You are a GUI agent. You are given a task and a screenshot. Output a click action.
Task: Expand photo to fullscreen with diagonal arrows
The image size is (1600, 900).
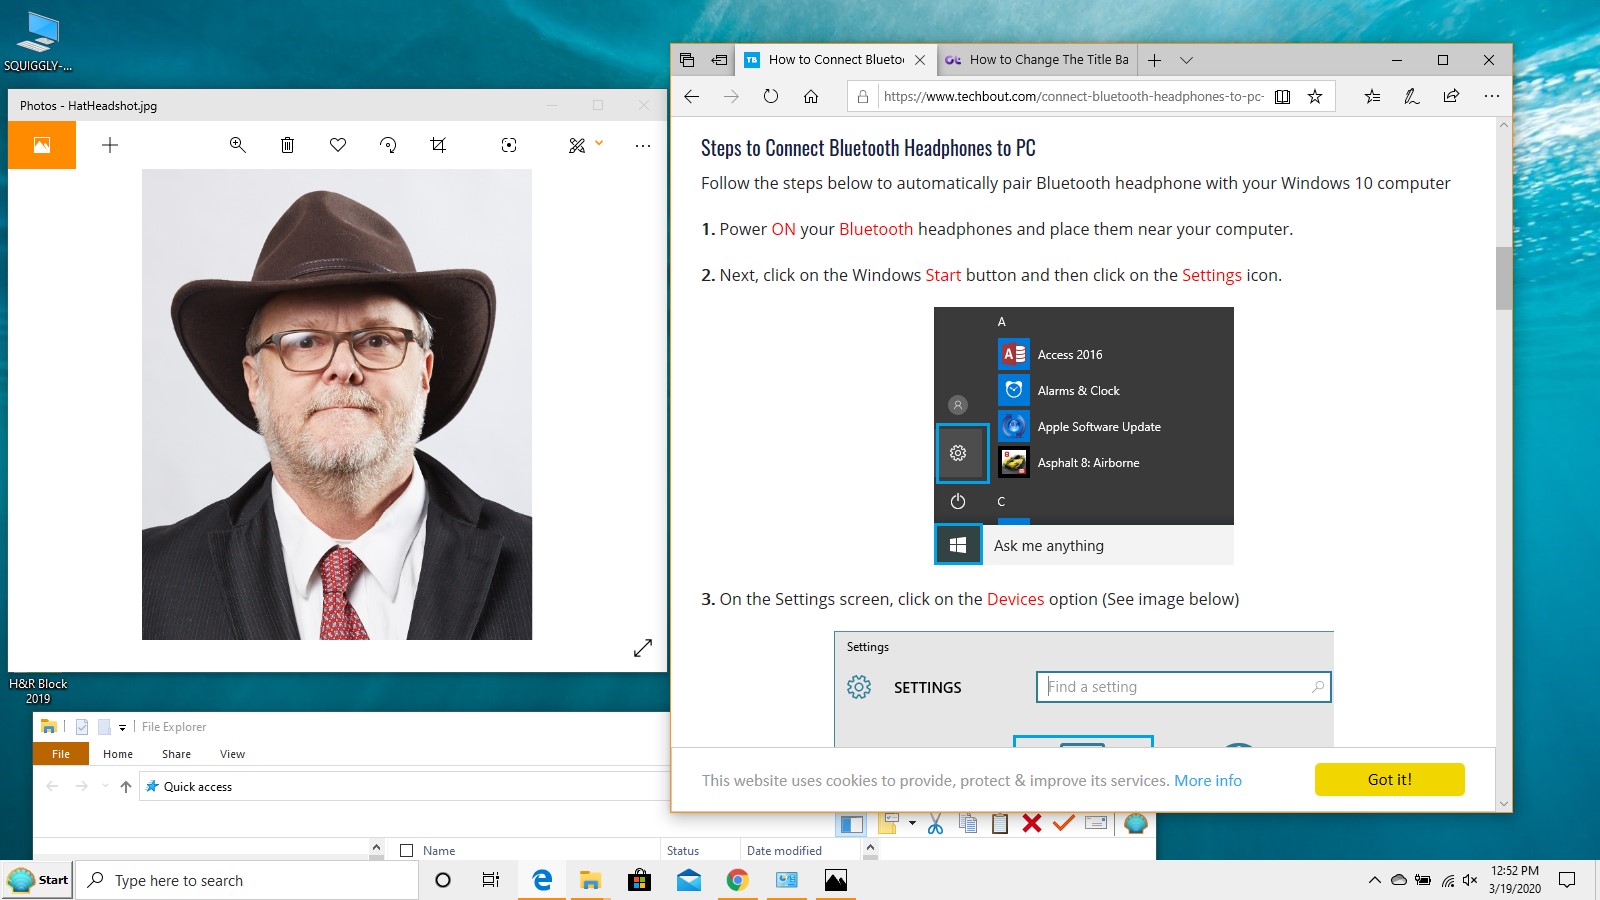(x=643, y=648)
